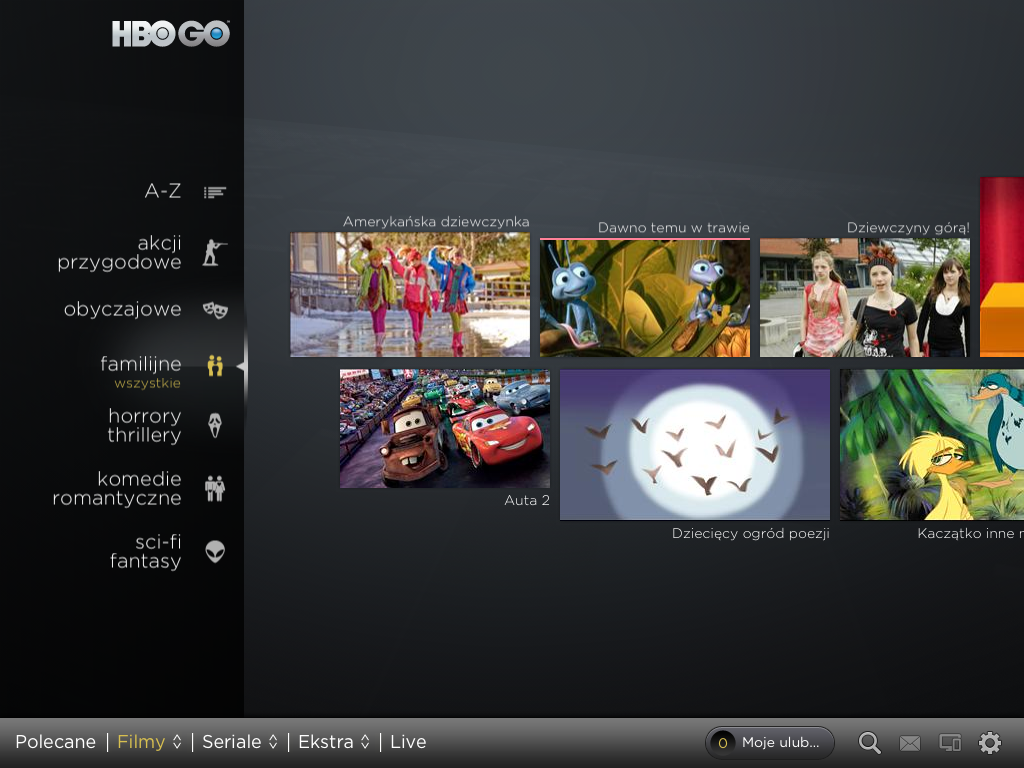
Task: Open search with the magnifier icon
Action: [x=869, y=743]
